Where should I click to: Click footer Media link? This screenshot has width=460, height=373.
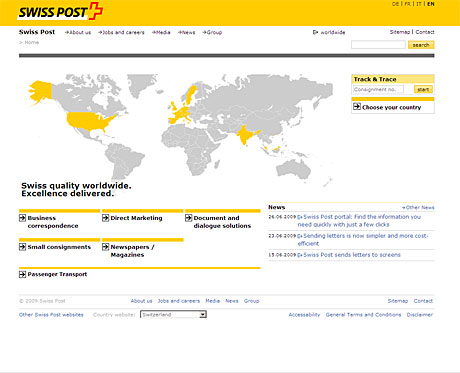click(213, 301)
